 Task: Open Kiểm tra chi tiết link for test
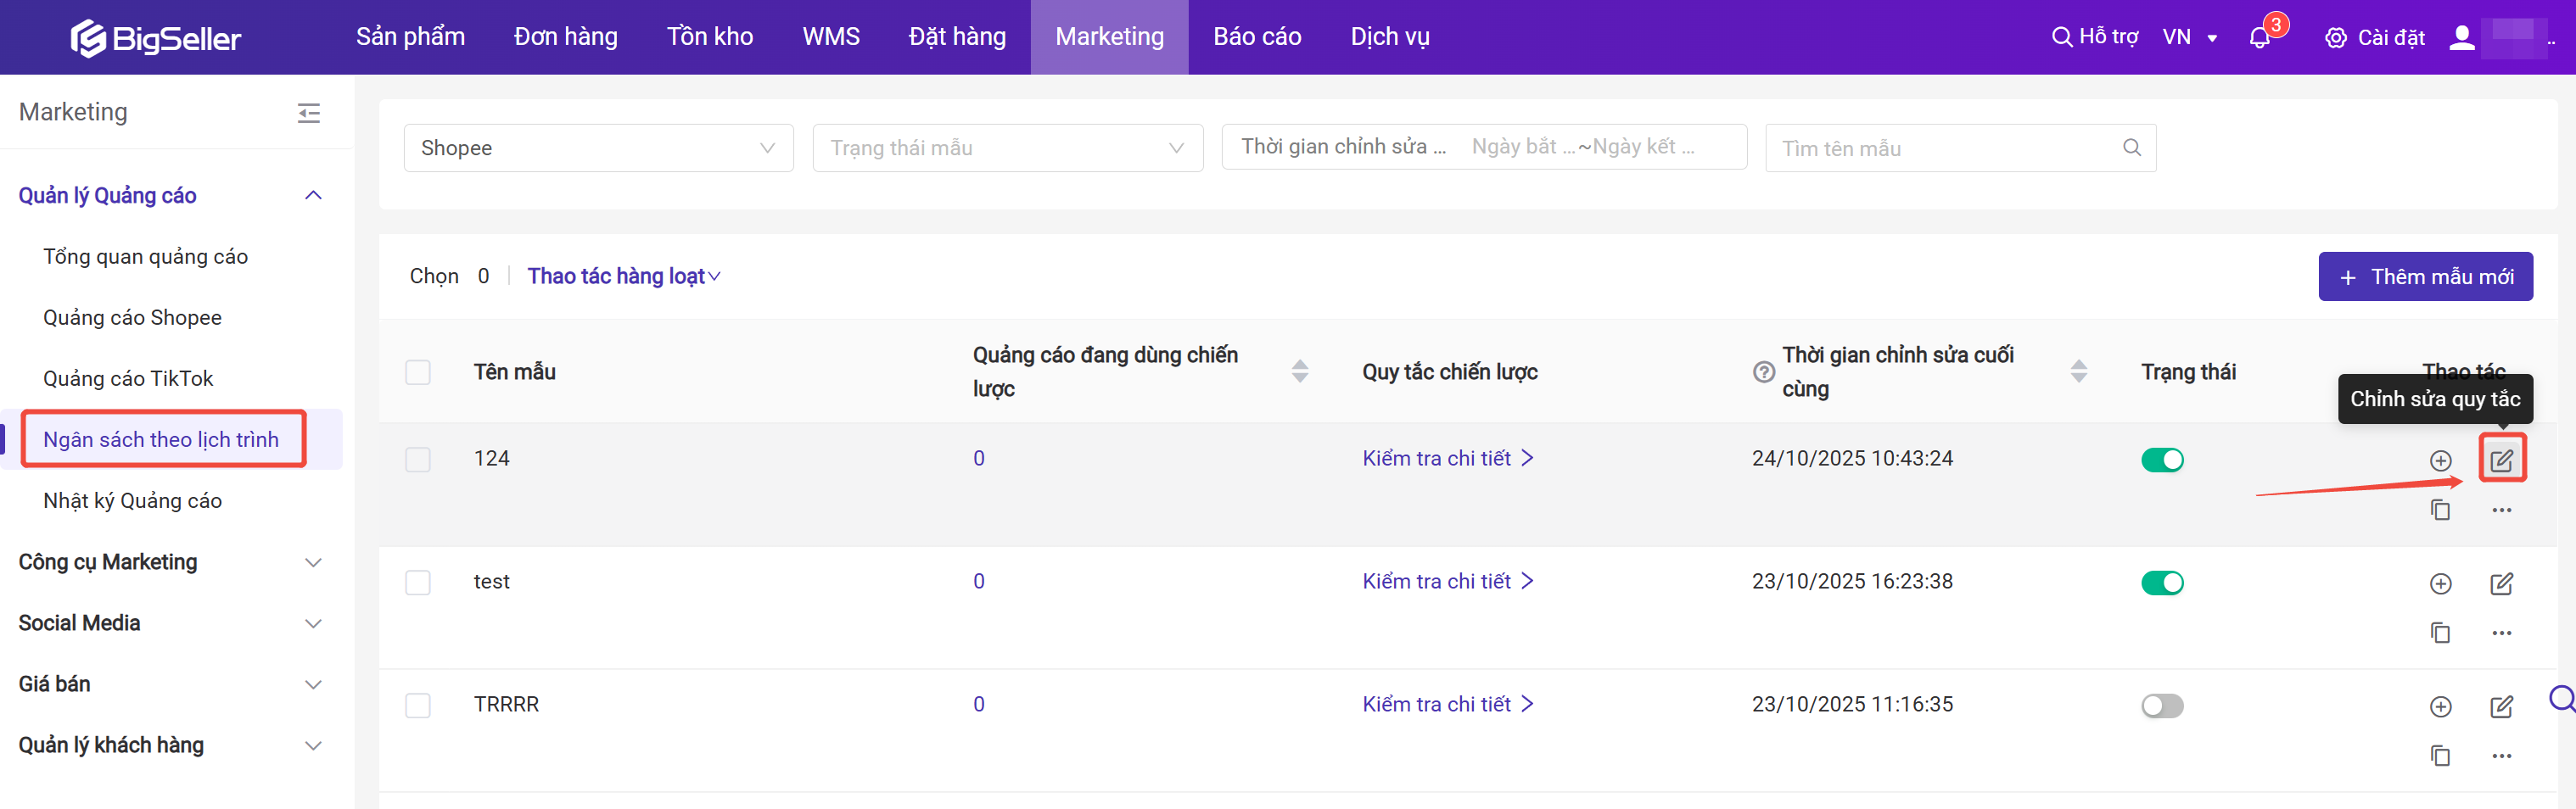(1447, 582)
